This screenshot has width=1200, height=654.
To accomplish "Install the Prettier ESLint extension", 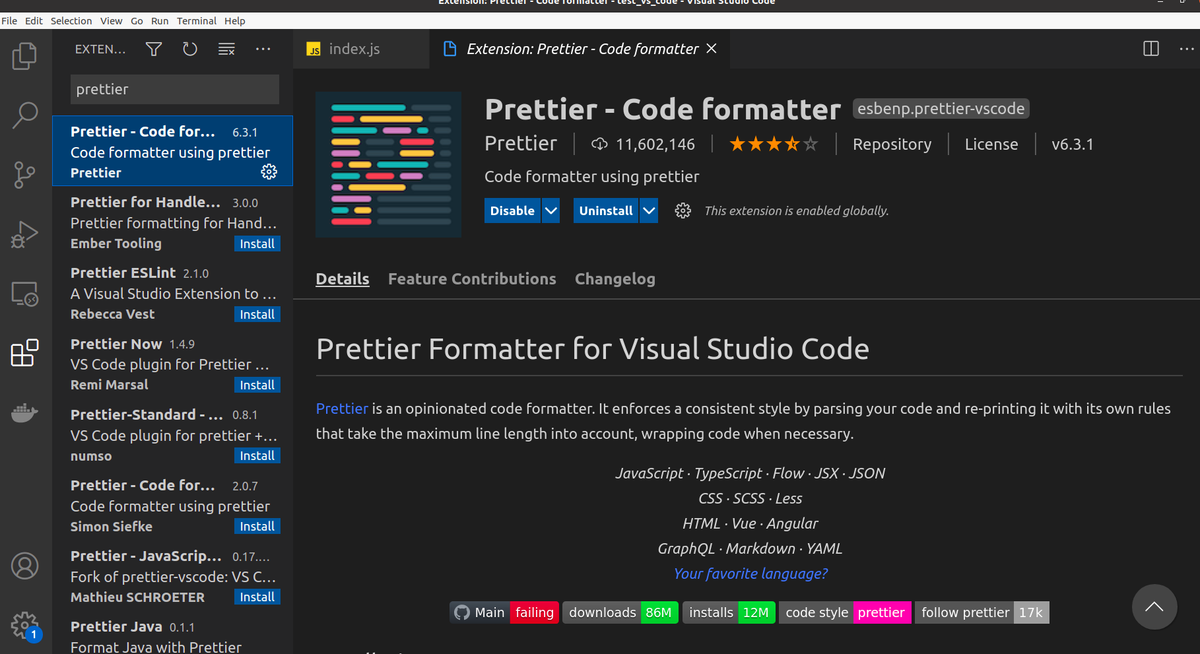I will pos(257,314).
